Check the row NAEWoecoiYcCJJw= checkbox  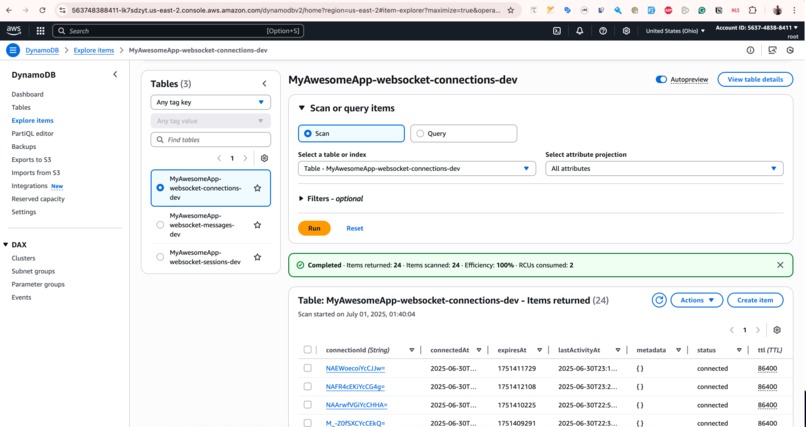click(x=307, y=368)
